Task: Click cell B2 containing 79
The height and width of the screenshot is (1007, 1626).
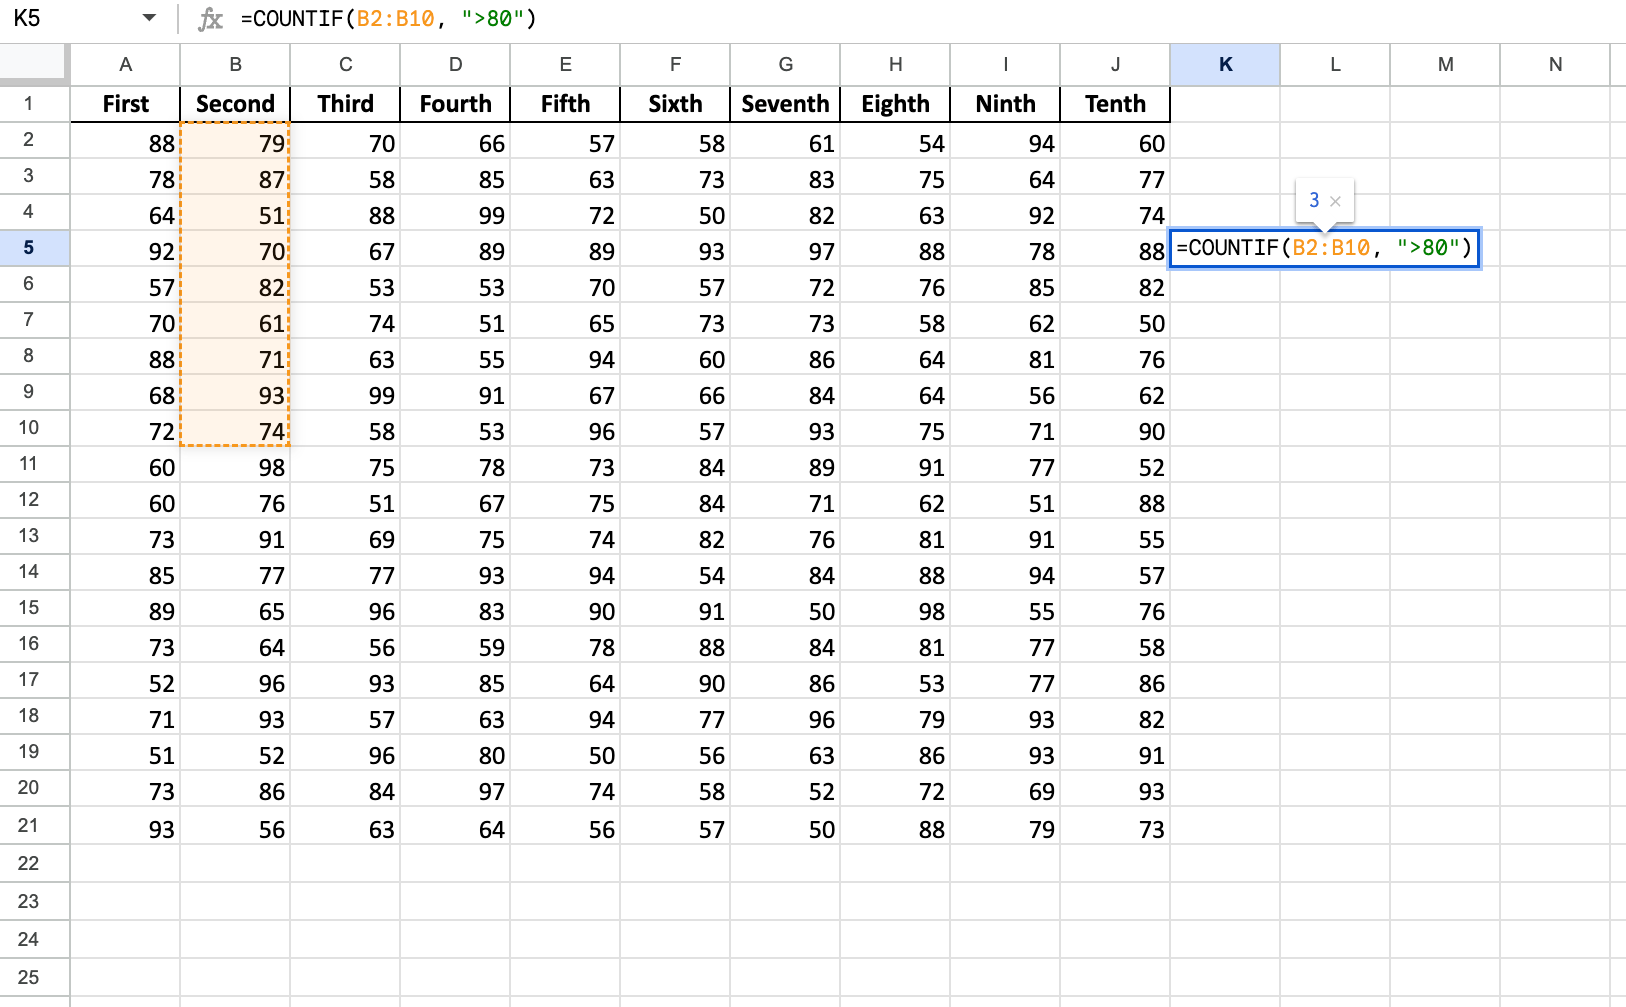Action: [235, 141]
